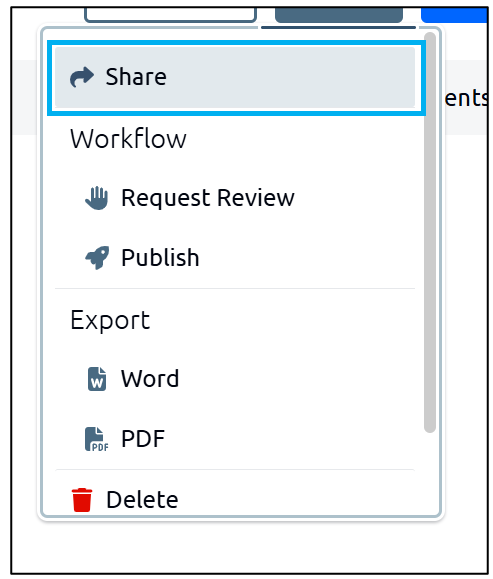The width and height of the screenshot is (493, 579).
Task: Select the highlighted Share menu entry
Action: coord(235,77)
